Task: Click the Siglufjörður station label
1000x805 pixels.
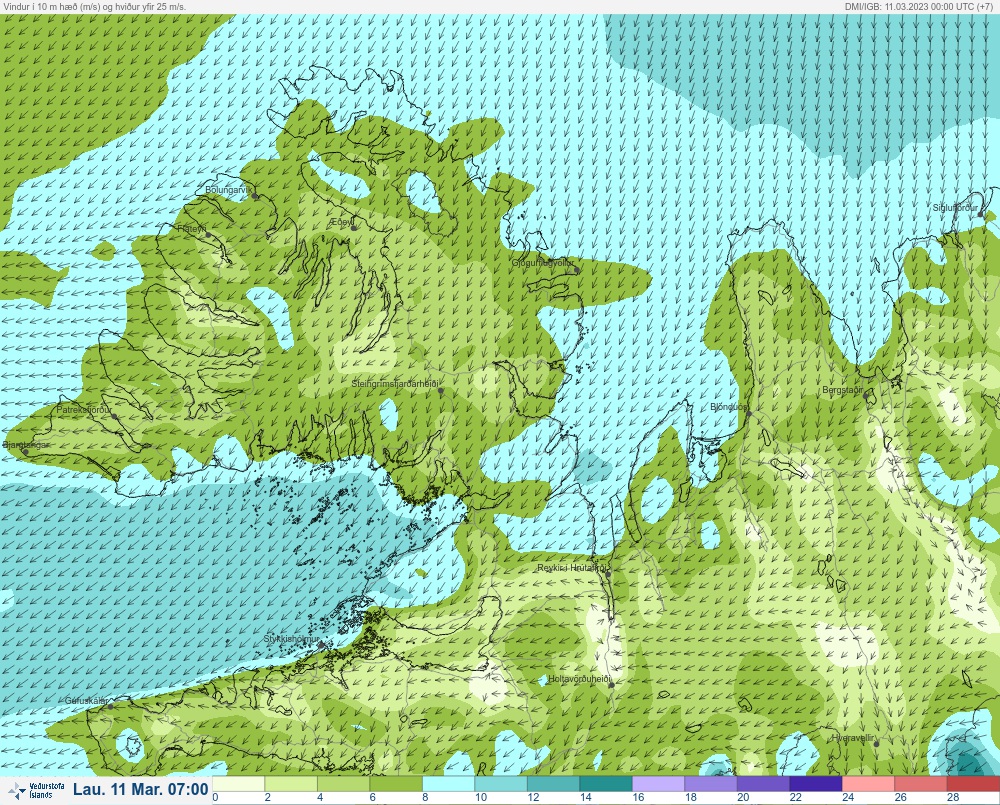Action: click(x=955, y=208)
